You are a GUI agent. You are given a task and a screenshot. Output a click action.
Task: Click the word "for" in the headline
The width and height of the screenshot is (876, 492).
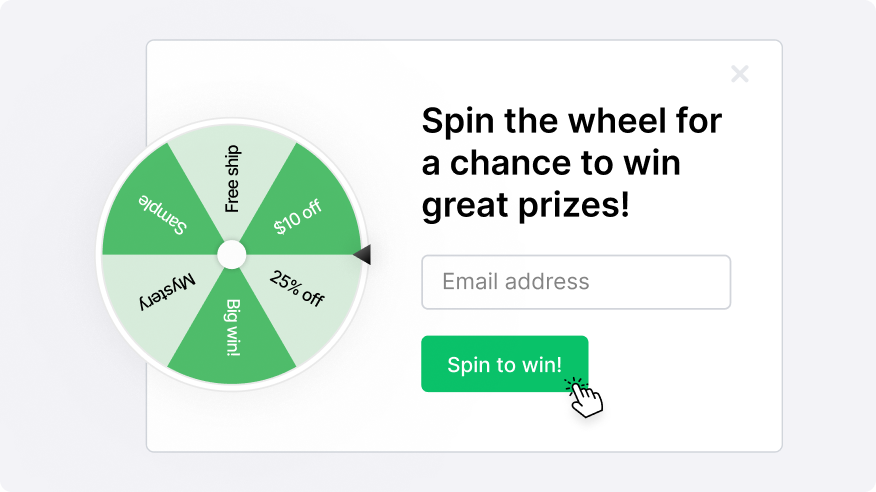coord(699,121)
